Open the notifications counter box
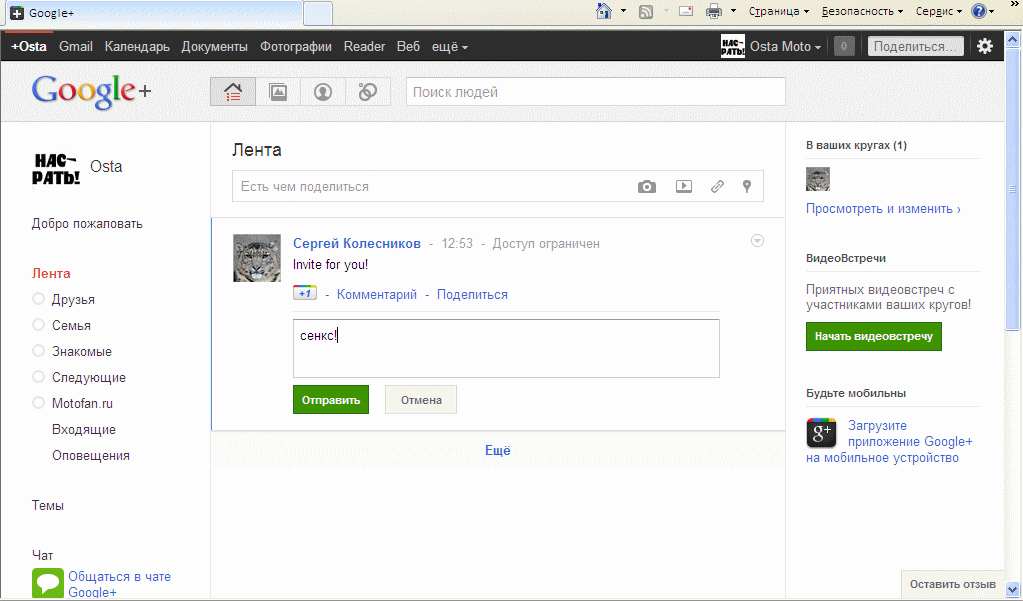 click(844, 46)
